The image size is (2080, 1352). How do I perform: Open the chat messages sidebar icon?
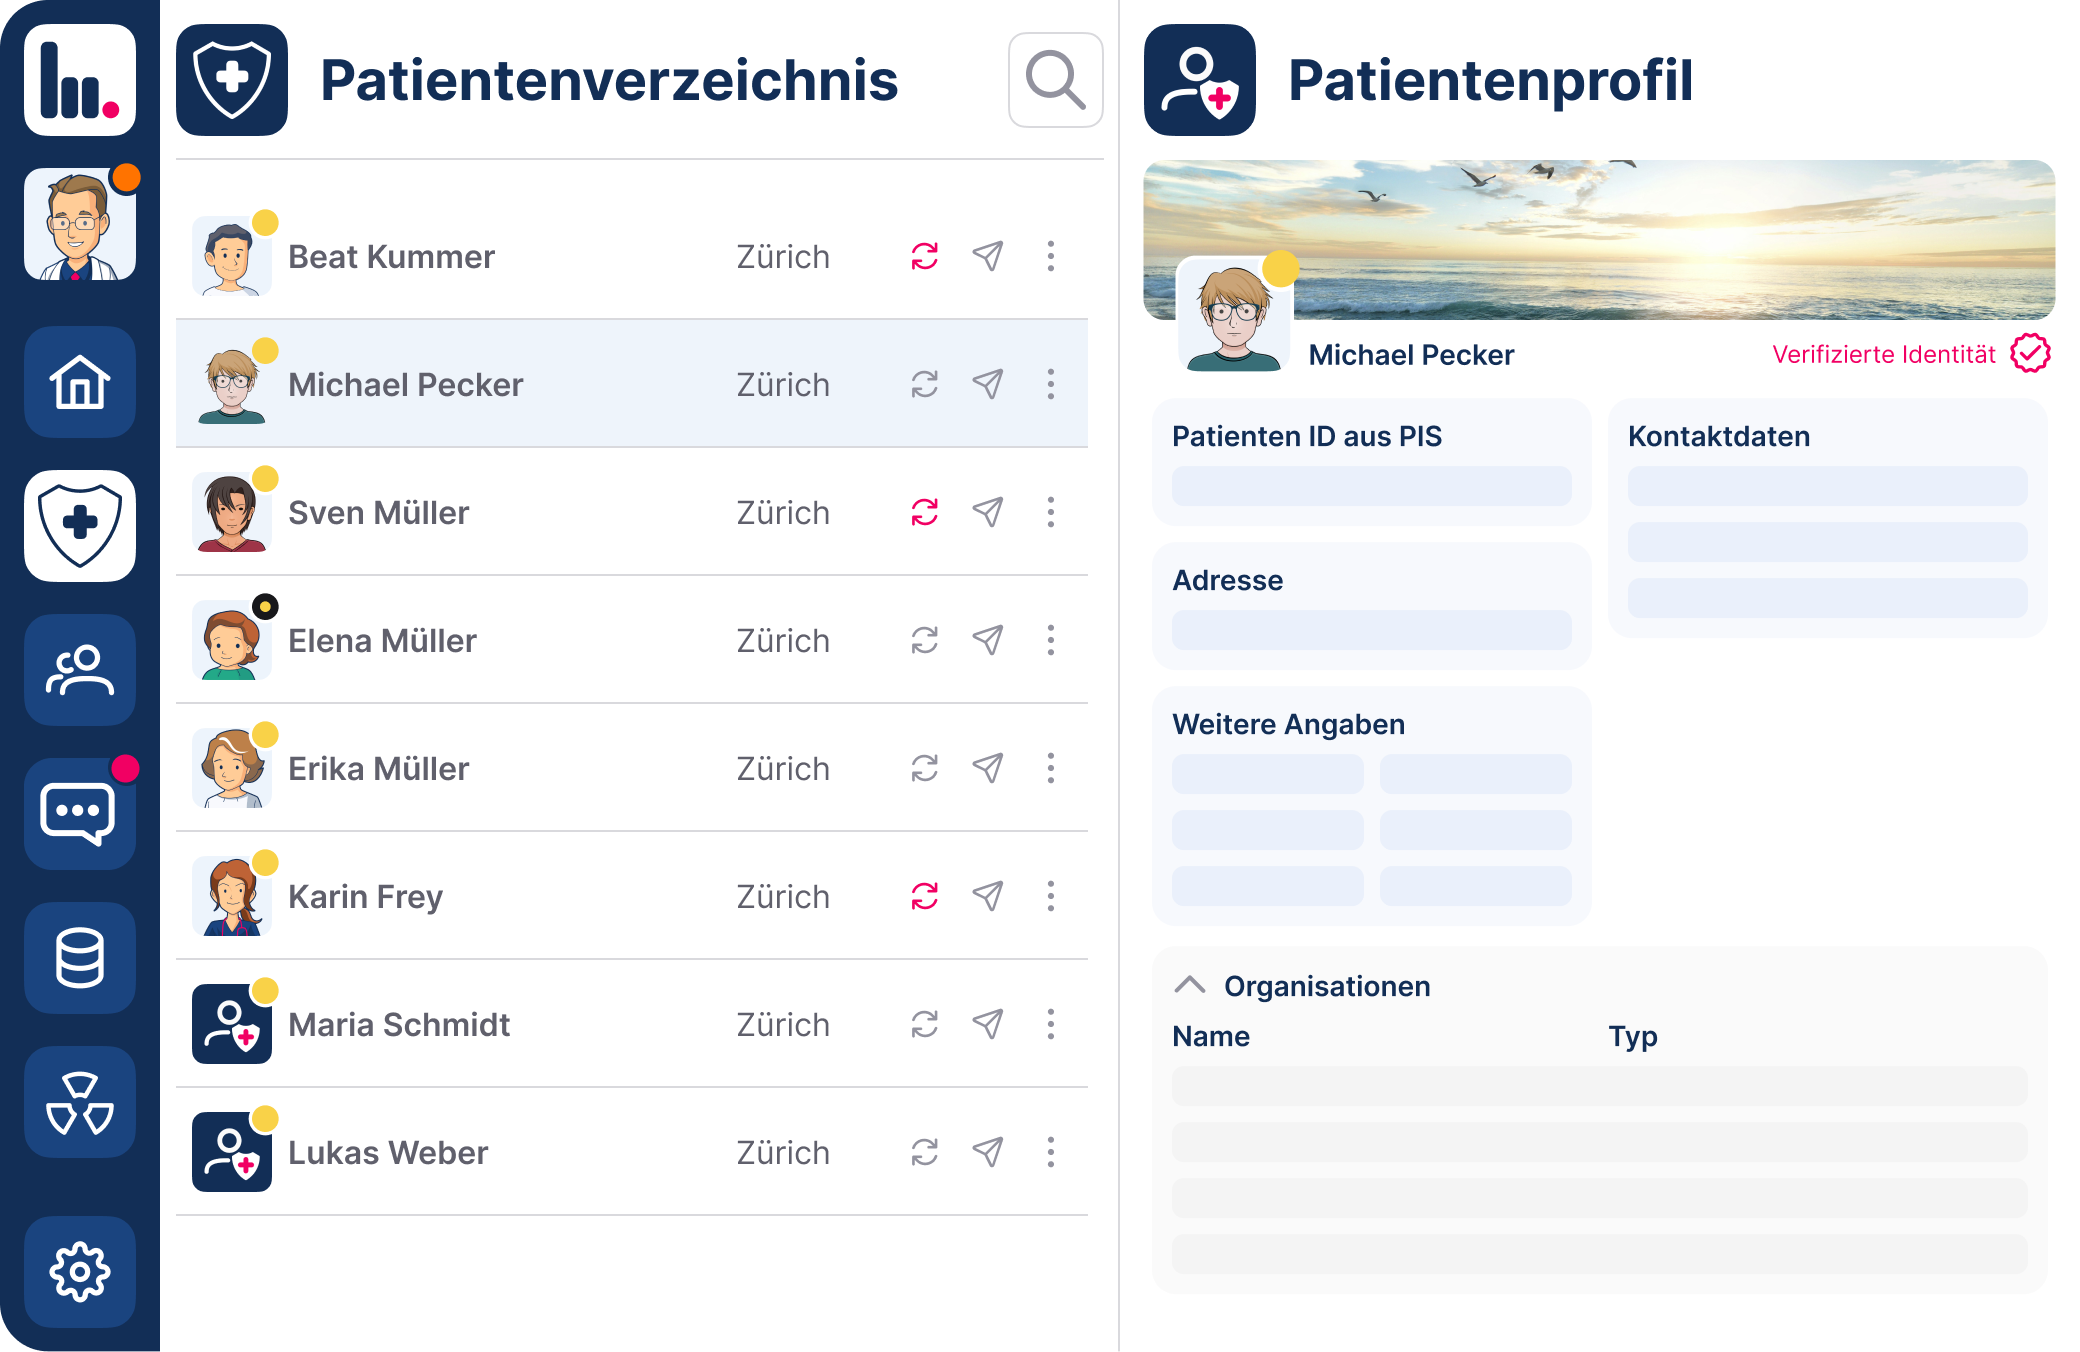point(80,814)
